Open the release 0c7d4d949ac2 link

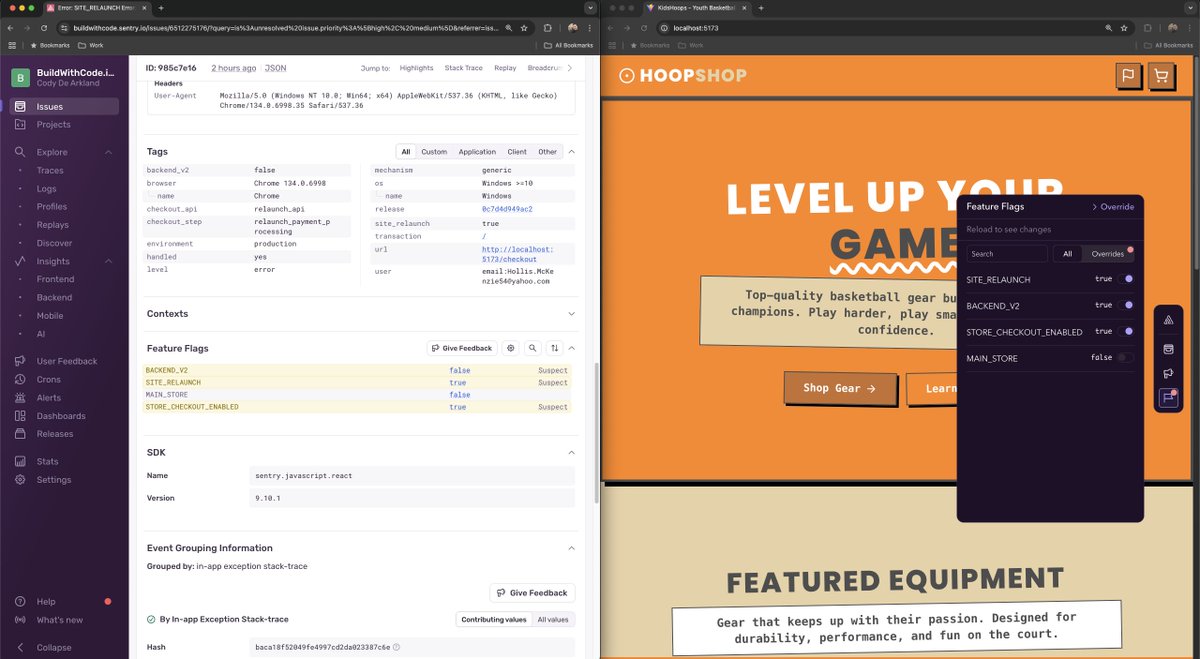[507, 209]
